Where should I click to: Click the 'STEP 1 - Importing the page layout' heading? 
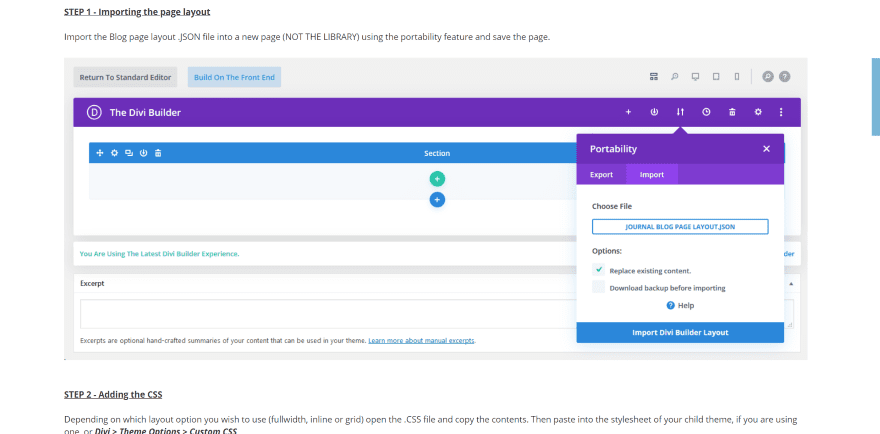[x=138, y=12]
